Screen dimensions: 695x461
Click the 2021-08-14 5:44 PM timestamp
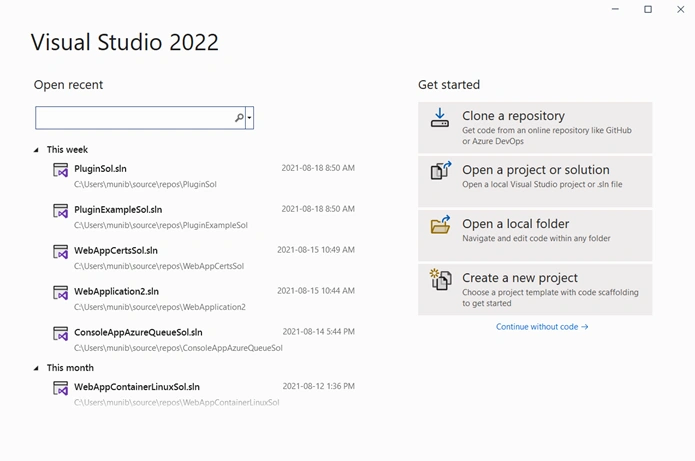click(319, 331)
